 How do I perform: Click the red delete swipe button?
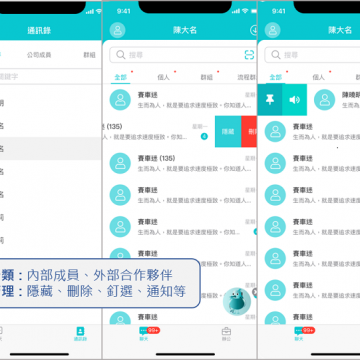[x=249, y=132]
